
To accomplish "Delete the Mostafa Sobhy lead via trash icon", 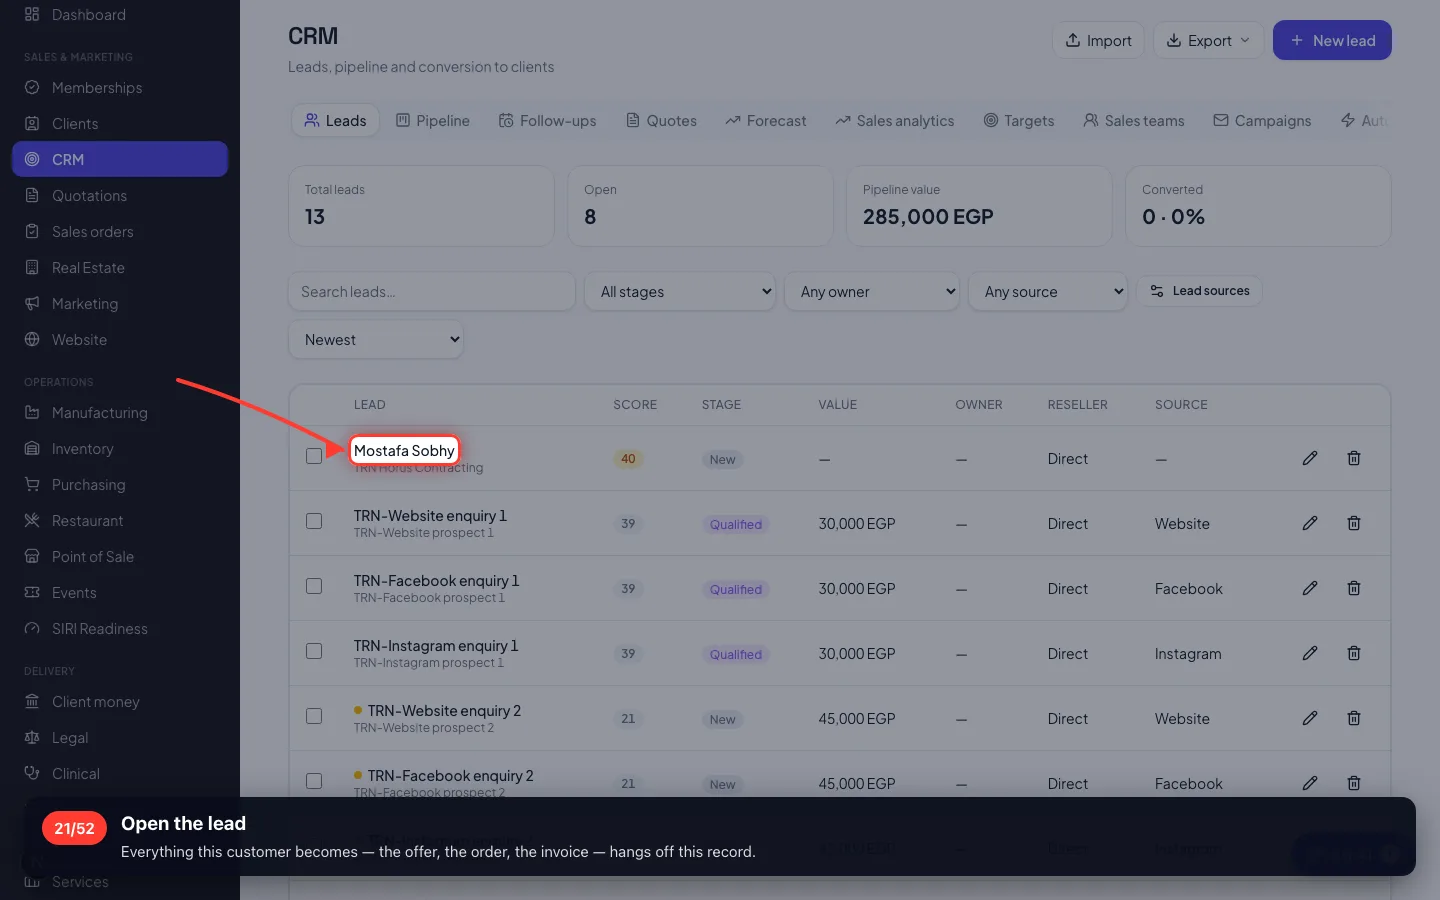I will (1354, 458).
